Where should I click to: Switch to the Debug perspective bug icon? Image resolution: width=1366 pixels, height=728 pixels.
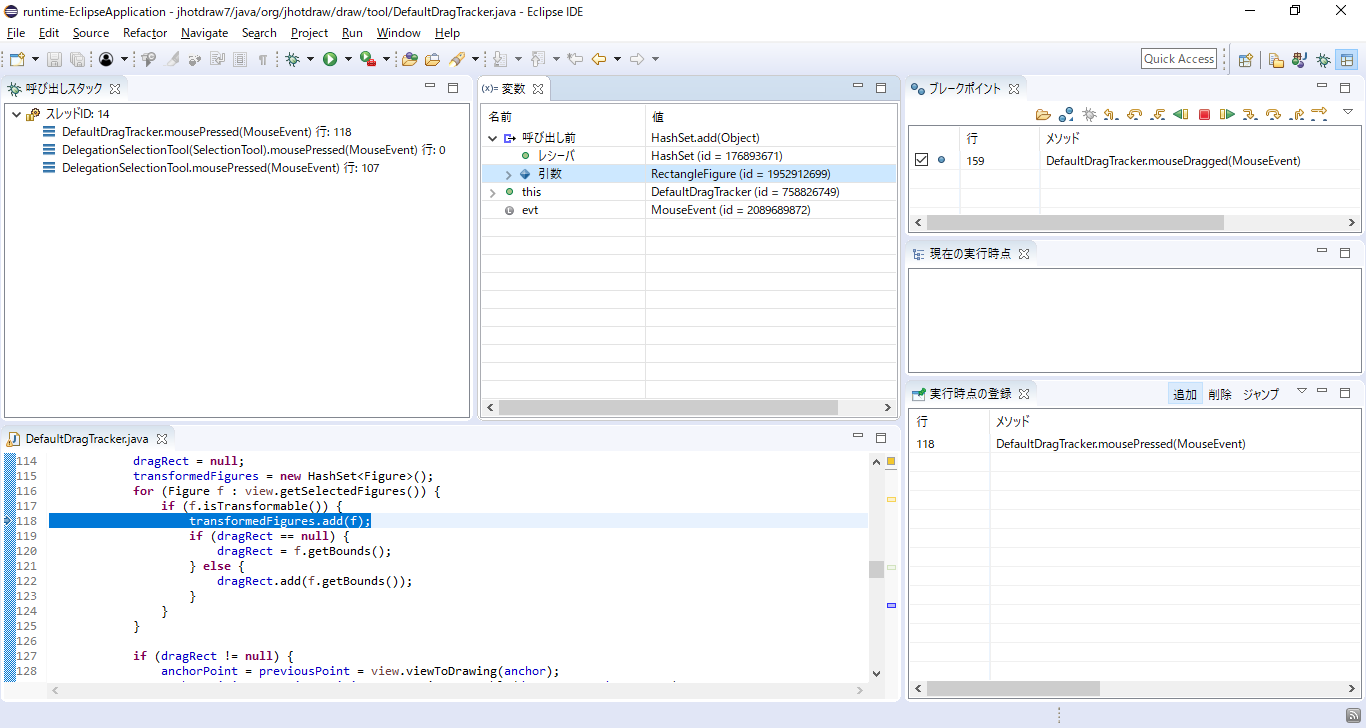(1323, 59)
